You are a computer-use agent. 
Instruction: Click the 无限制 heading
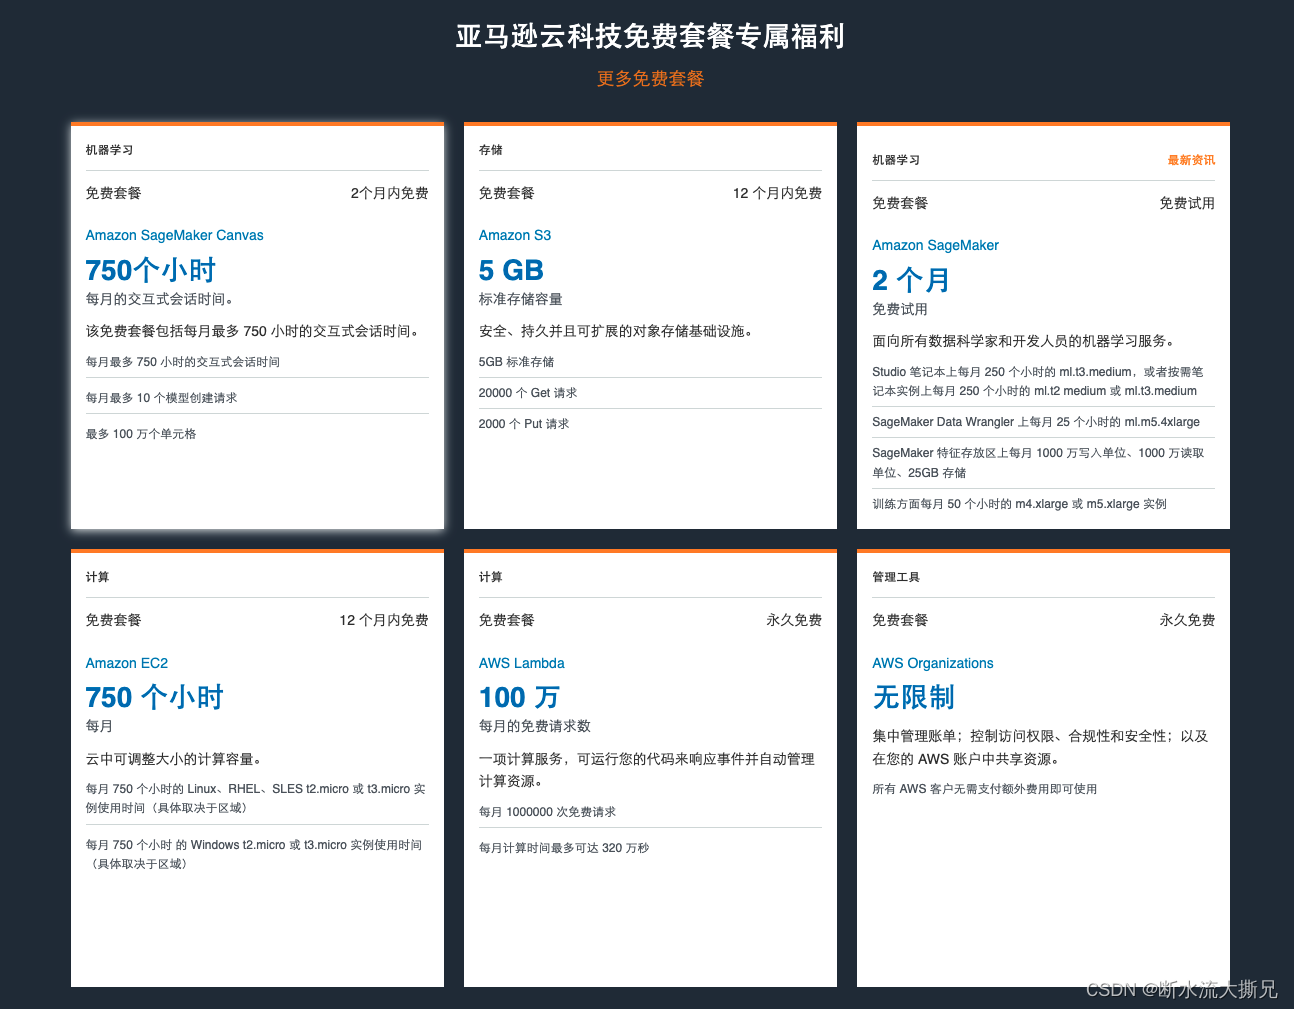point(913,697)
